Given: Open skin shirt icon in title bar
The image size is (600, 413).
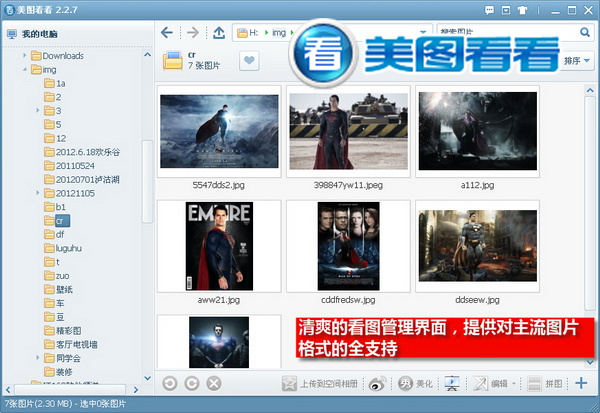Looking at the screenshot, I should [523, 10].
